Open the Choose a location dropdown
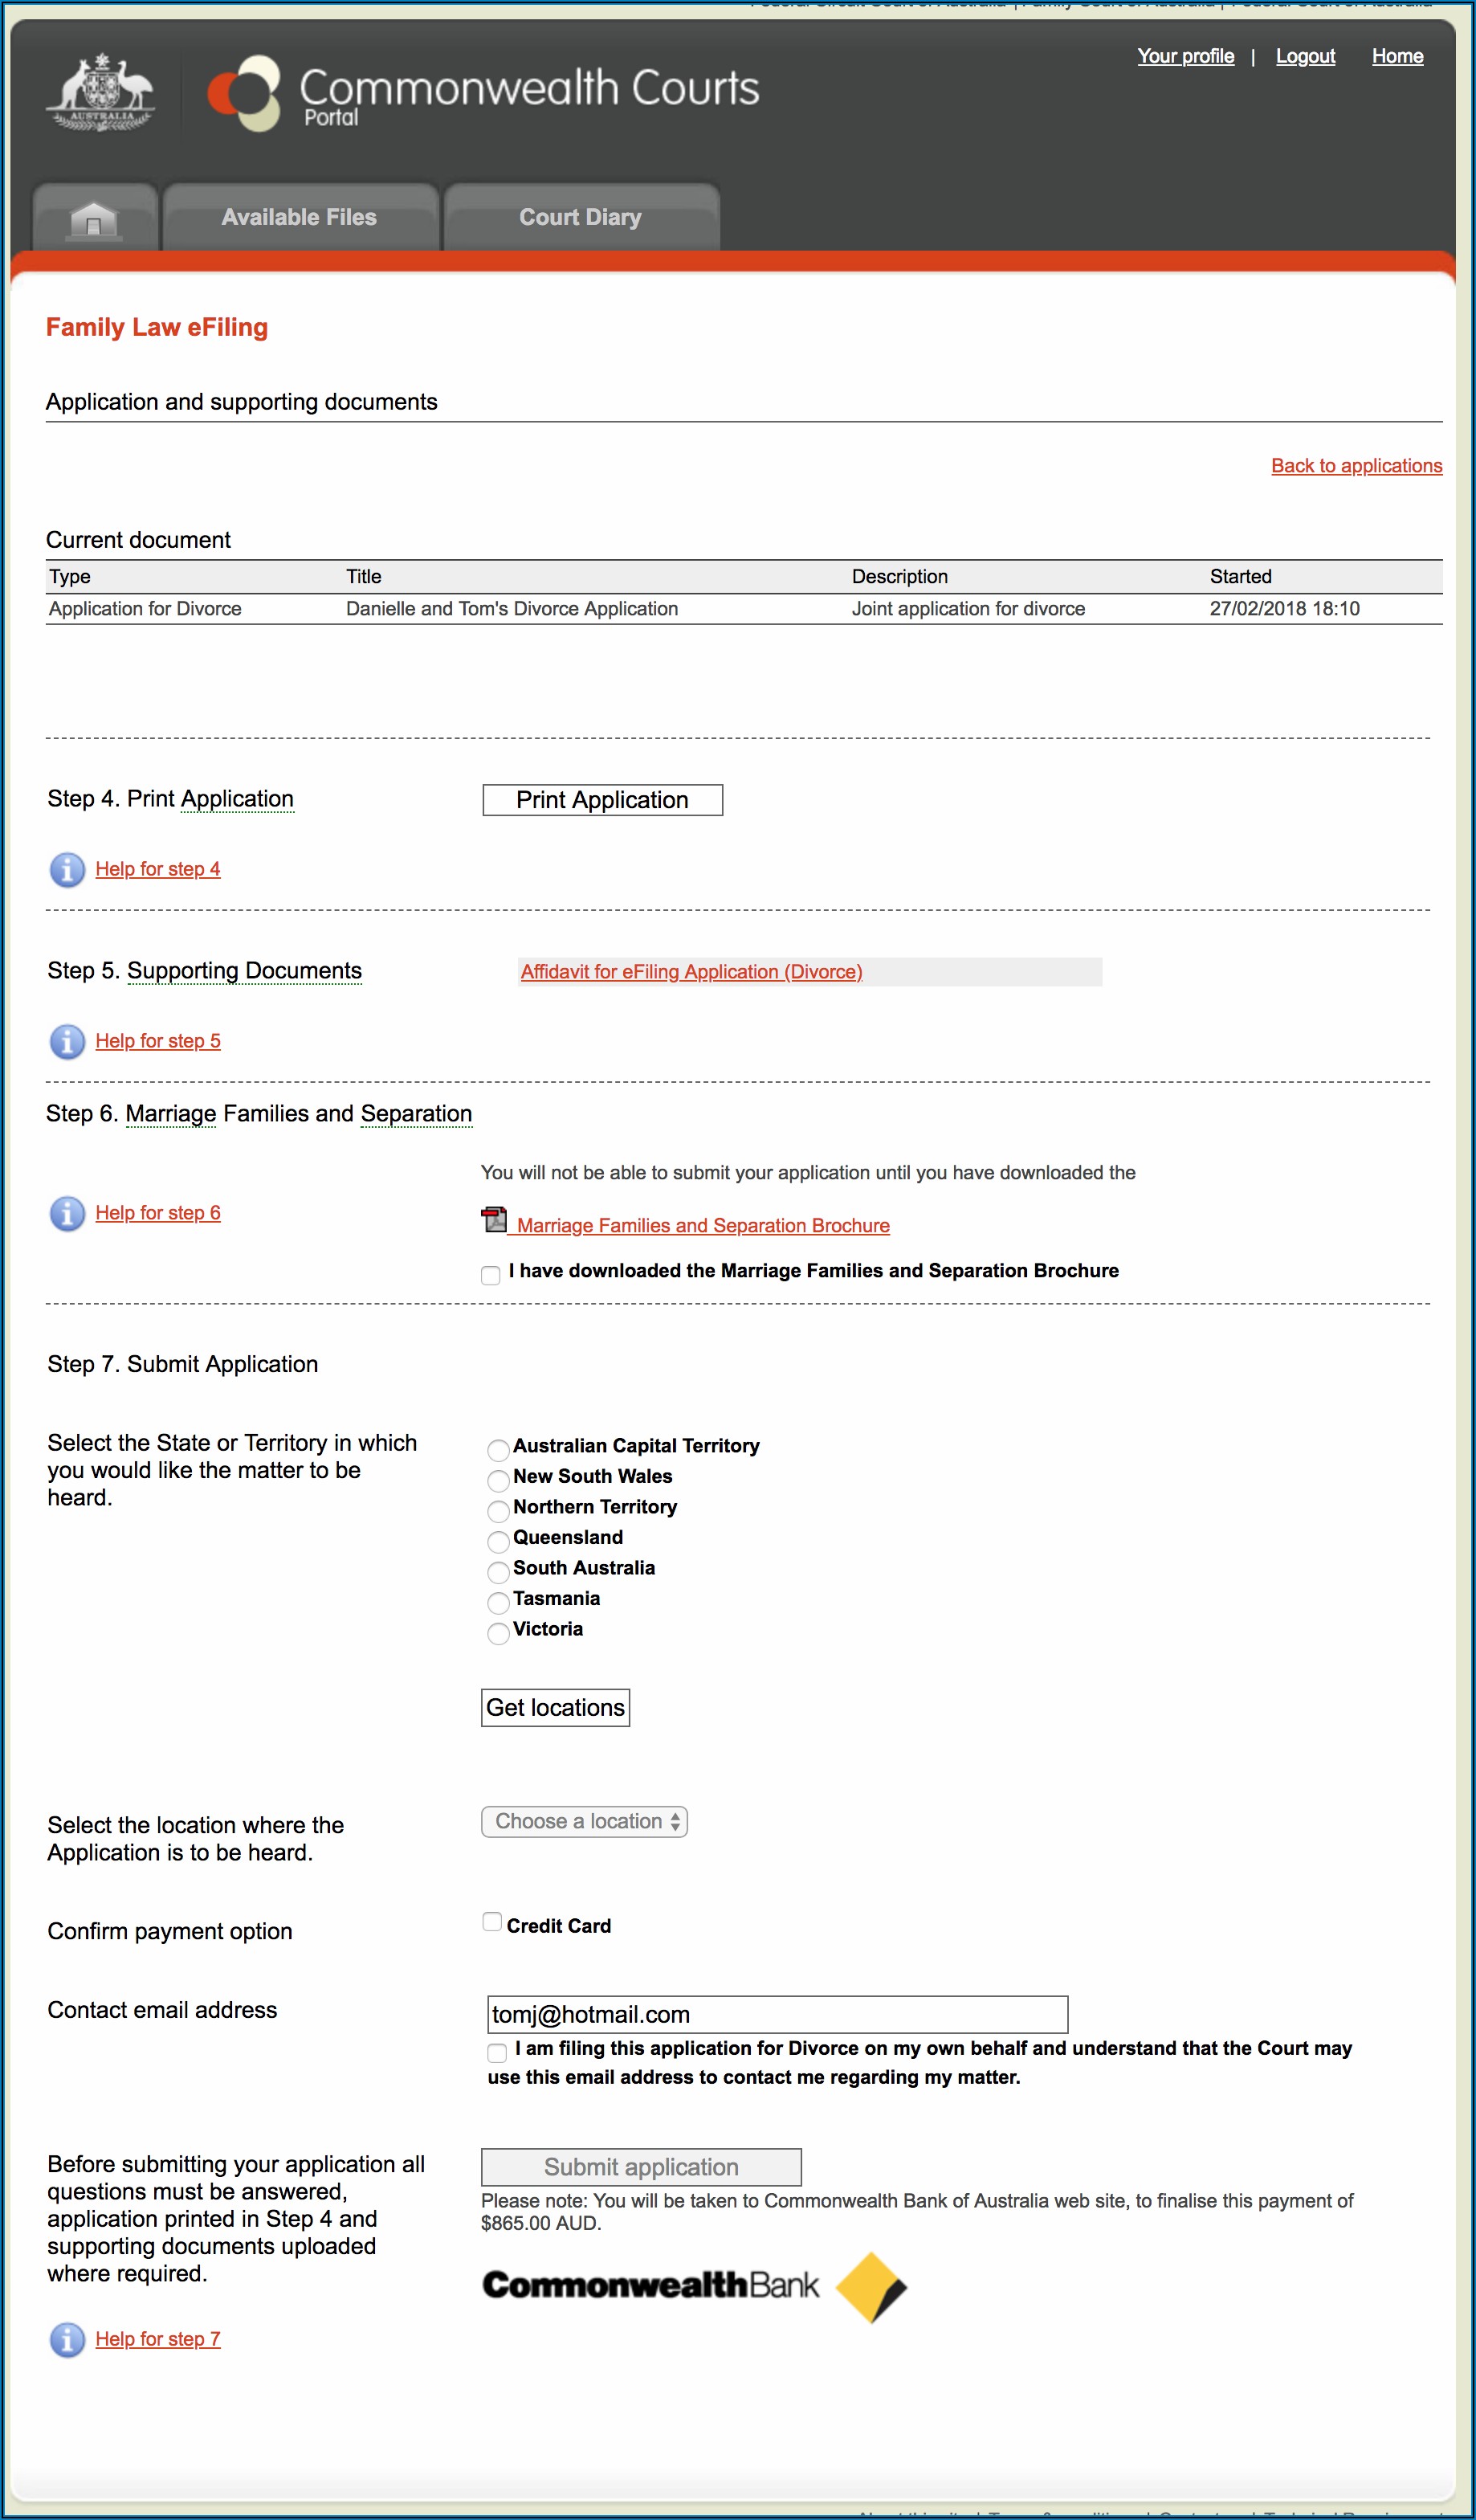Screen dimensions: 1476x2520 point(584,1822)
